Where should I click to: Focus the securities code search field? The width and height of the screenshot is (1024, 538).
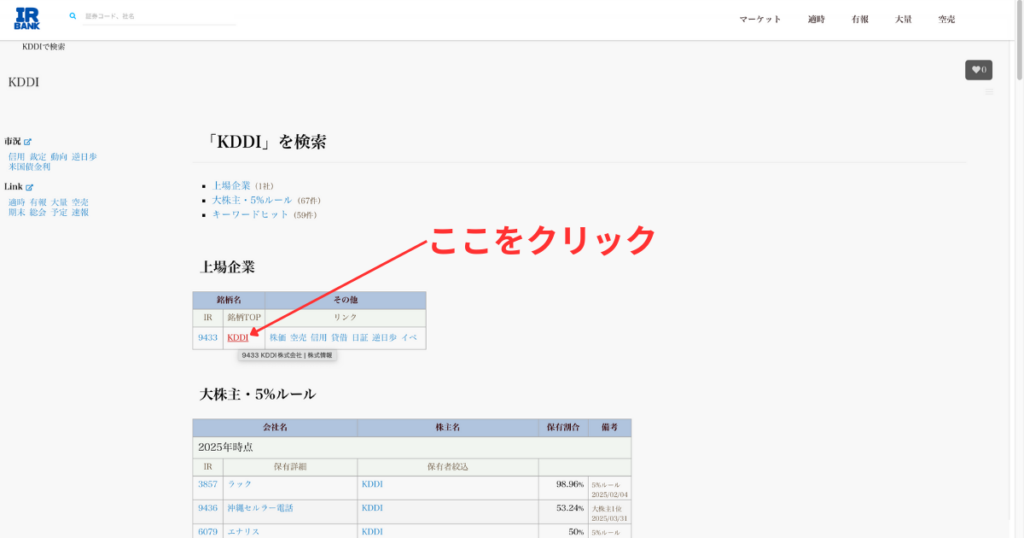coord(159,16)
